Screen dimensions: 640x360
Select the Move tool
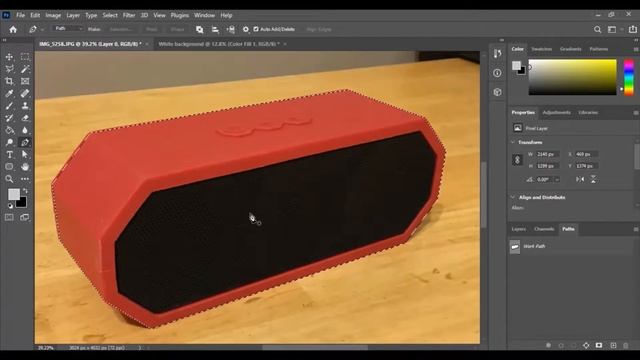click(x=9, y=57)
